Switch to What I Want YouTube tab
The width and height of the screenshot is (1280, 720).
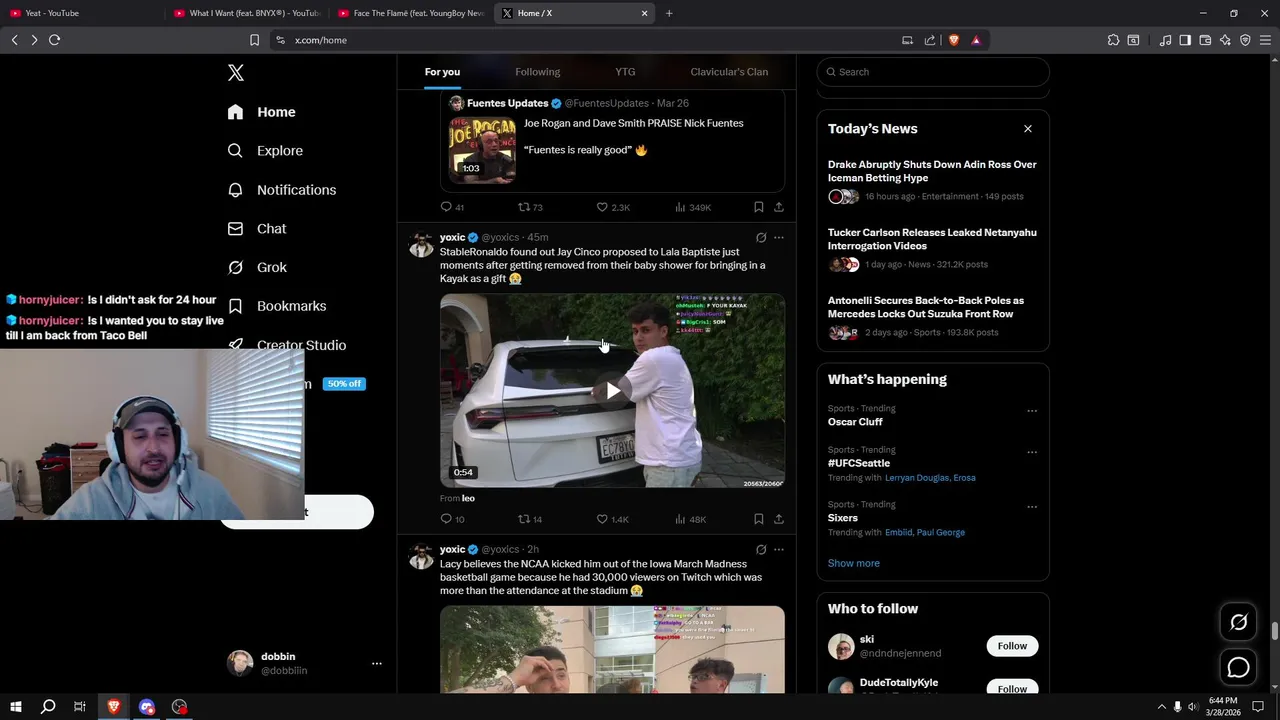click(x=247, y=13)
